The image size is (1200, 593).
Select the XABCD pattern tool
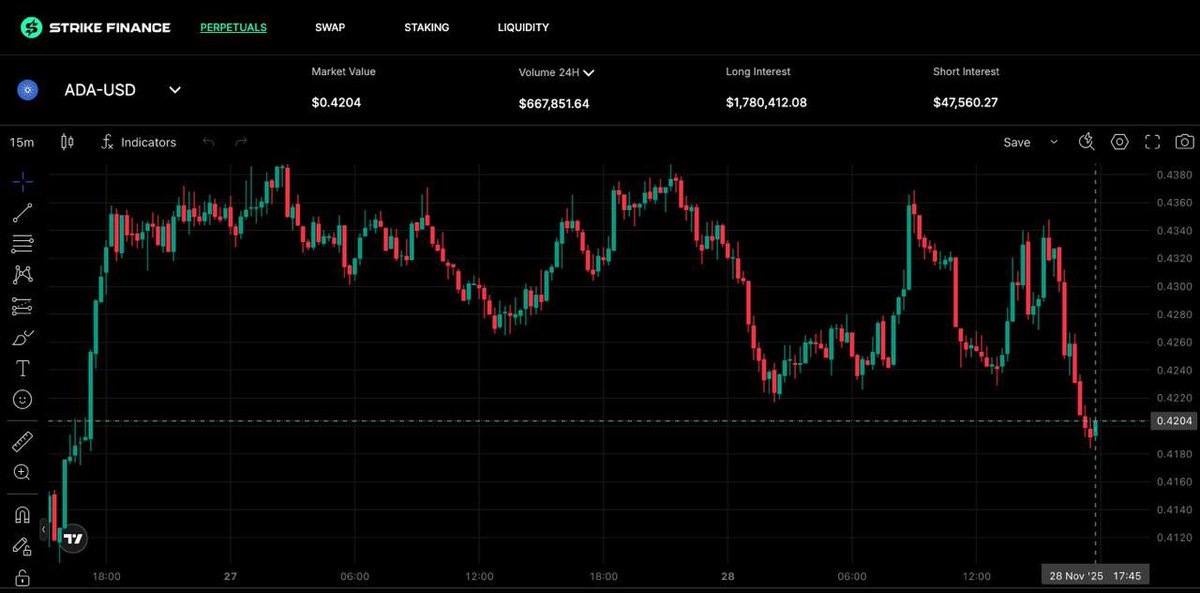pos(22,274)
